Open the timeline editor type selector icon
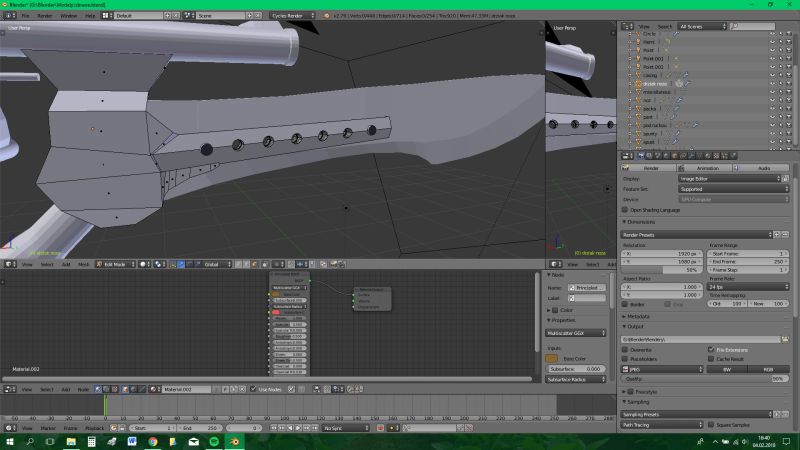The width and height of the screenshot is (800, 450). [x=9, y=428]
